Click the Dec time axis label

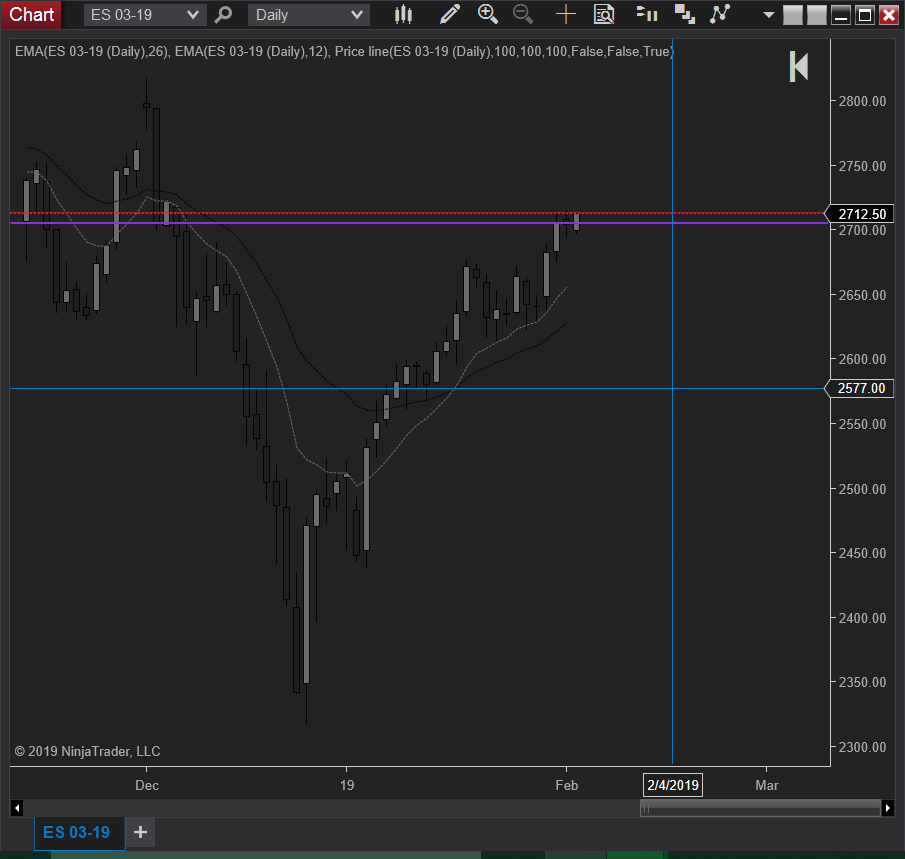(x=147, y=786)
